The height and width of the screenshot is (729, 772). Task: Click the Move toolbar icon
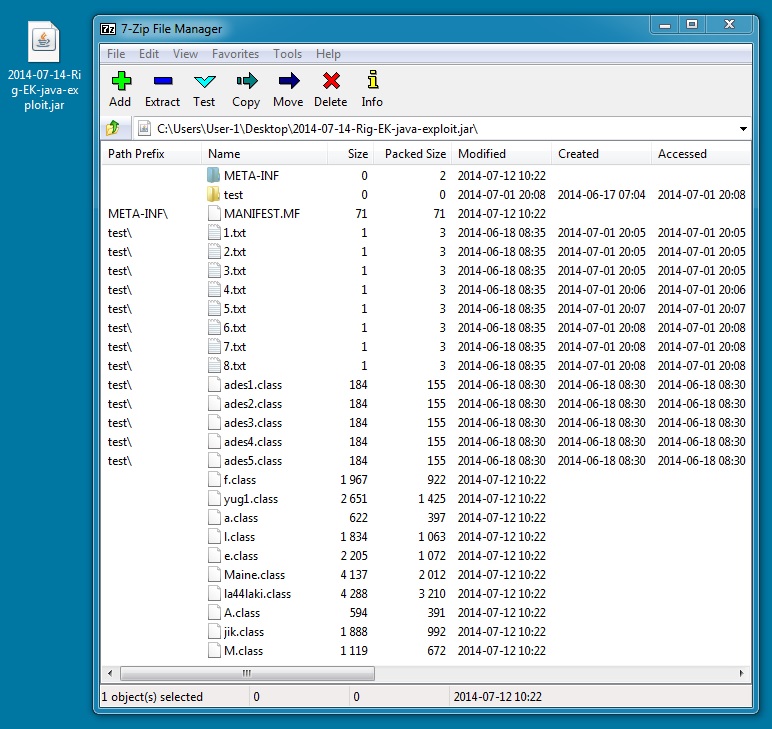point(288,88)
